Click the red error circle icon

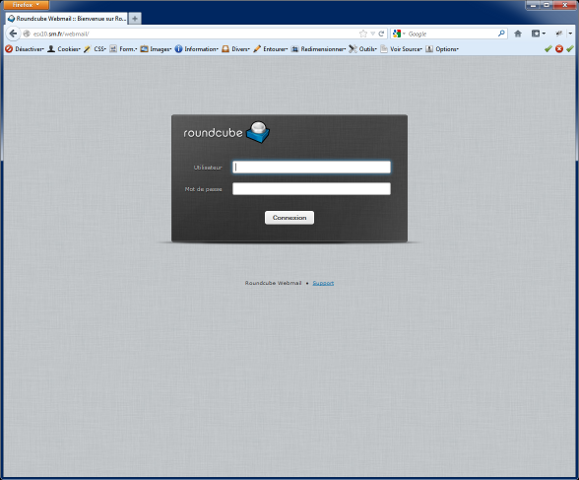[559, 49]
